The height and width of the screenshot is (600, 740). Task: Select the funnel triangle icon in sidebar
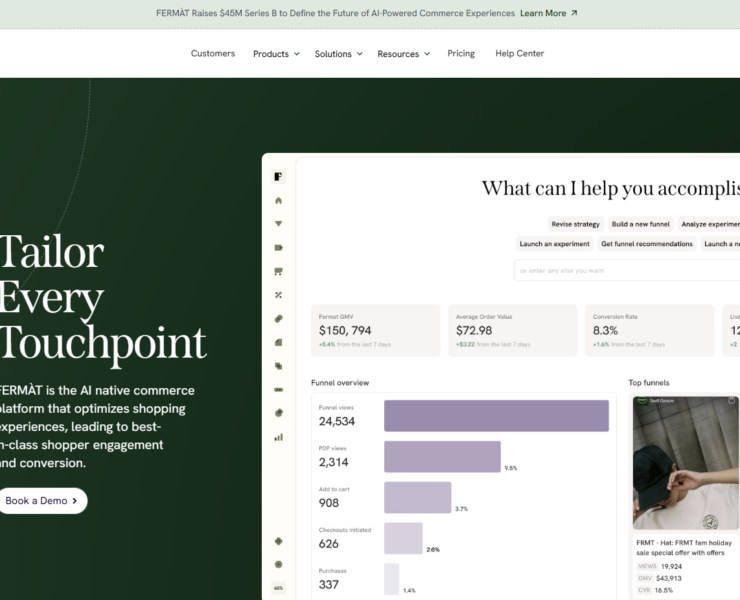(x=278, y=224)
